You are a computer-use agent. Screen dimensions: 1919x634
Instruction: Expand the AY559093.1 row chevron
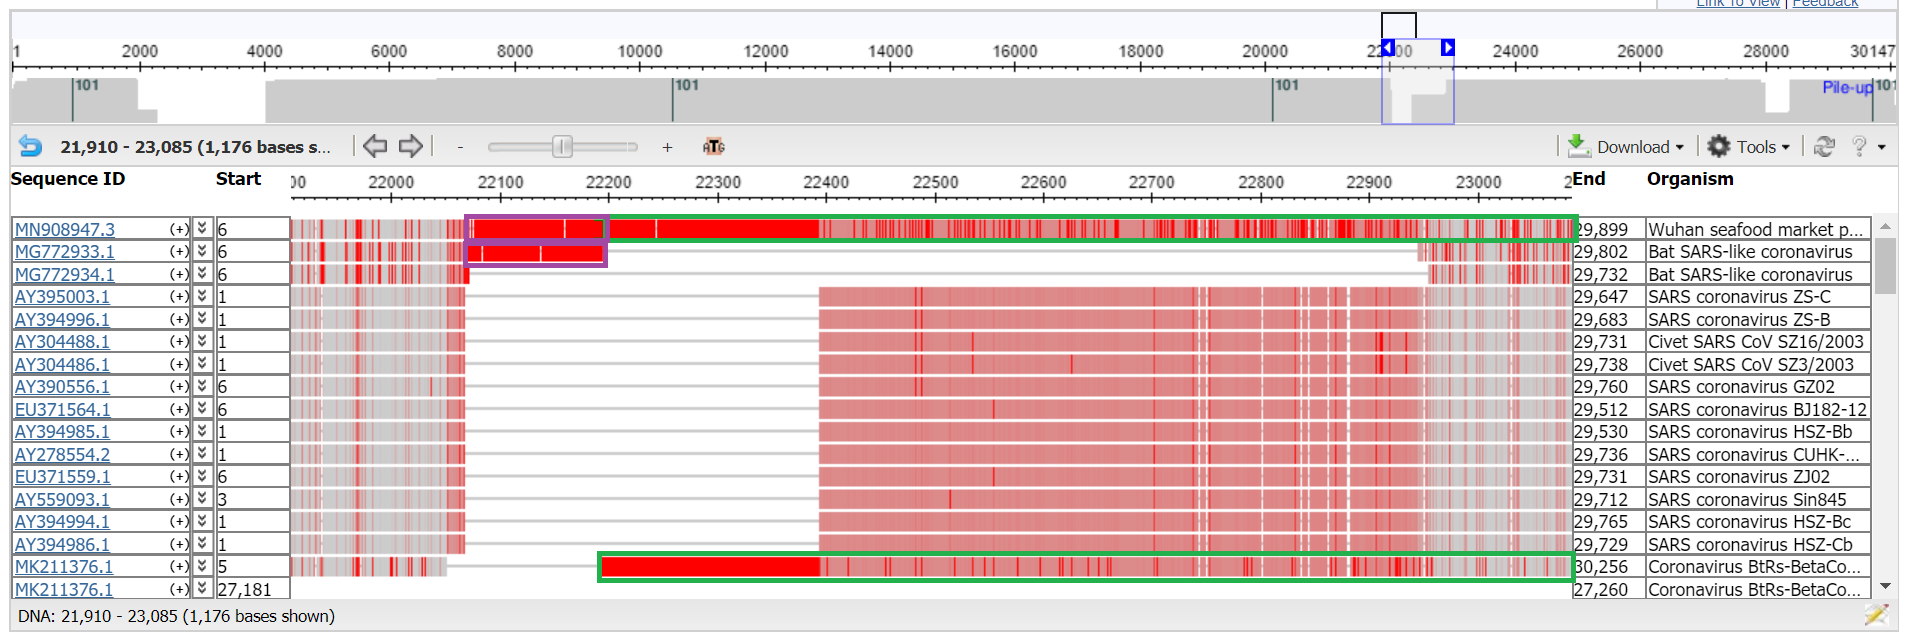click(x=202, y=498)
